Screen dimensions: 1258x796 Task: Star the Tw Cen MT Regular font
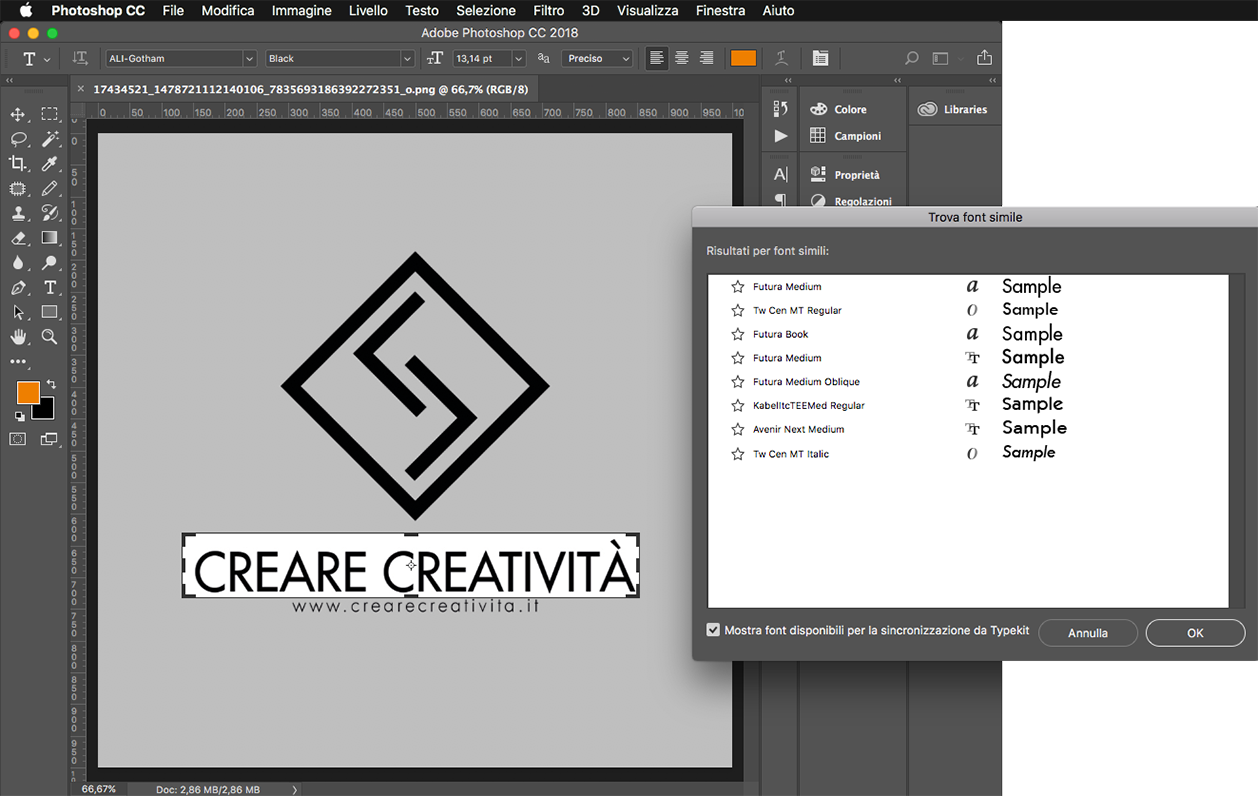pyautogui.click(x=738, y=311)
